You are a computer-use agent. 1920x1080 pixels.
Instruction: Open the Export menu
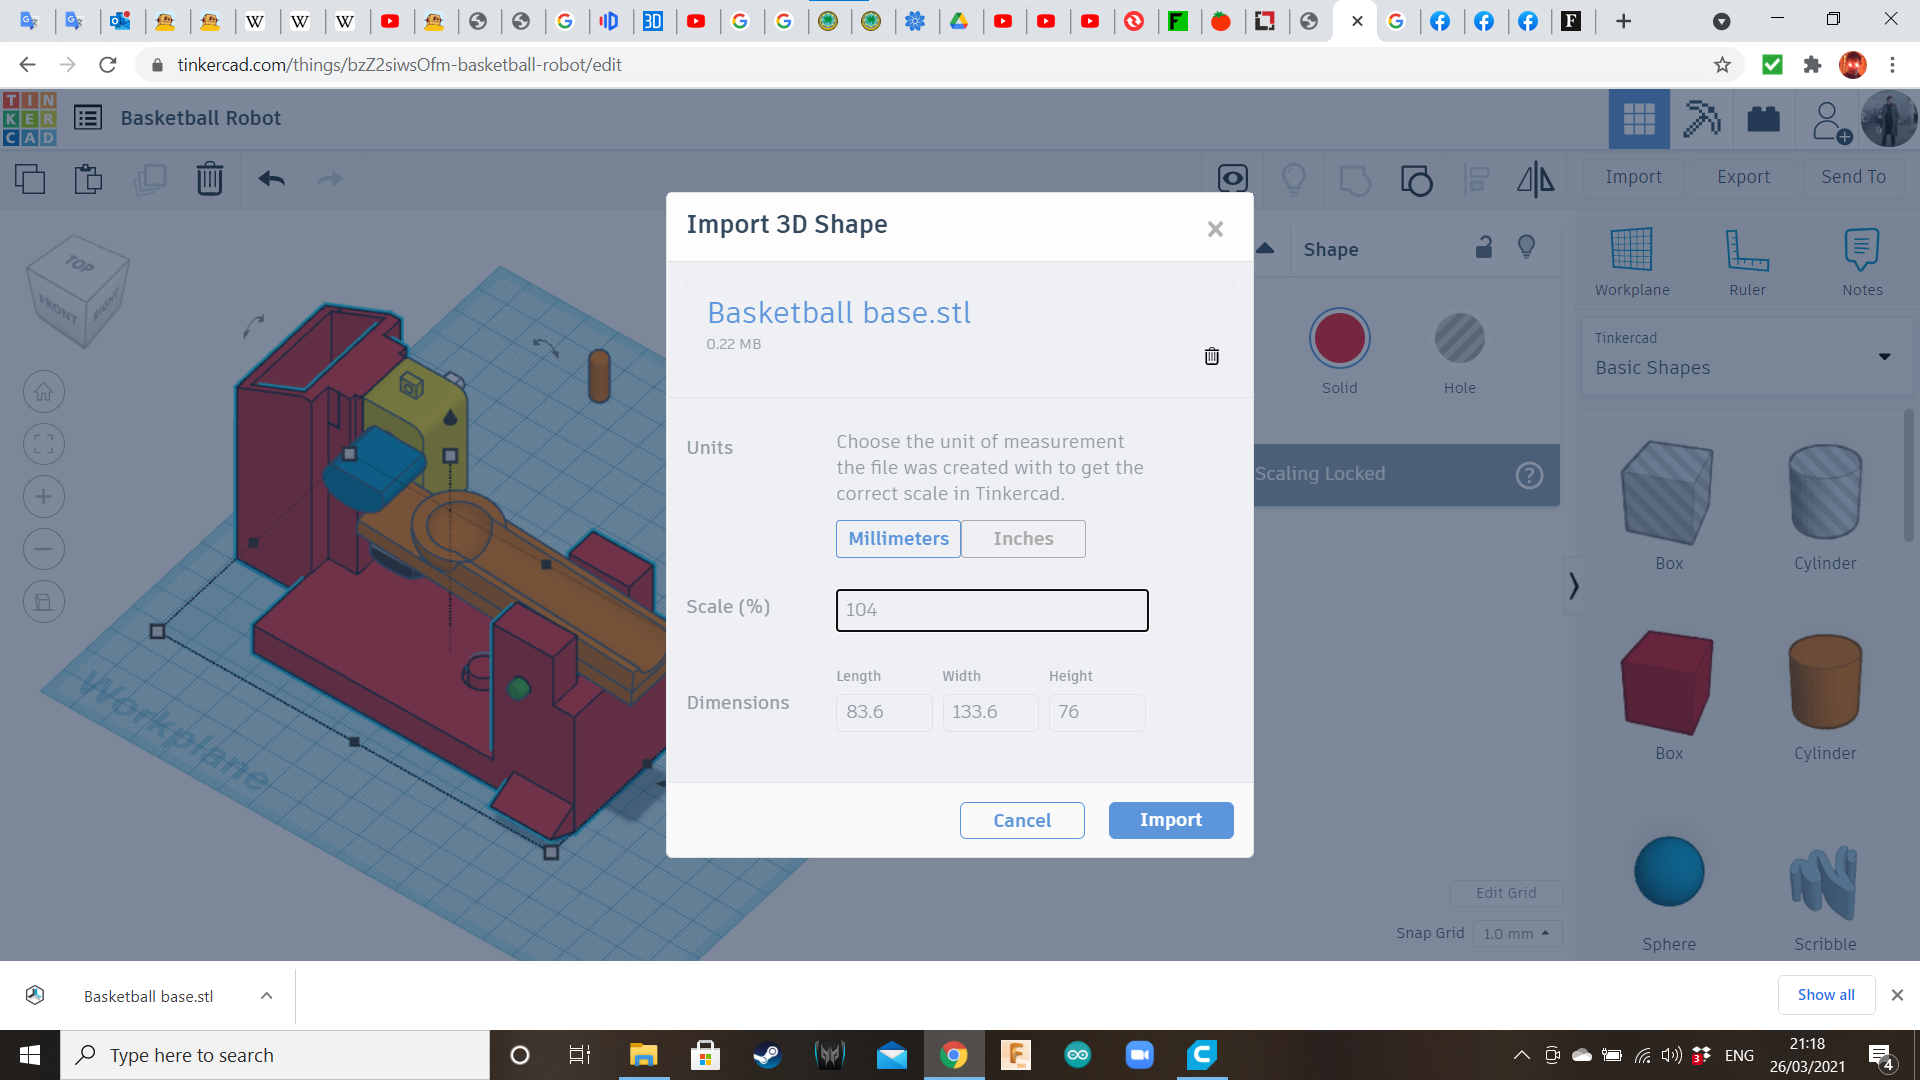[x=1743, y=177]
